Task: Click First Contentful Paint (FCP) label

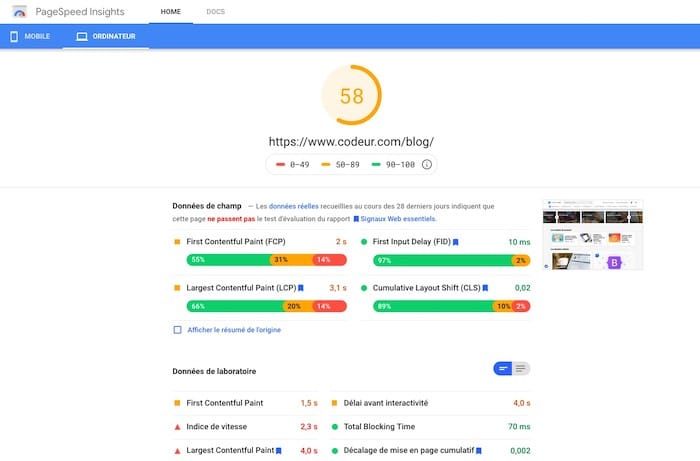Action: pyautogui.click(x=236, y=241)
